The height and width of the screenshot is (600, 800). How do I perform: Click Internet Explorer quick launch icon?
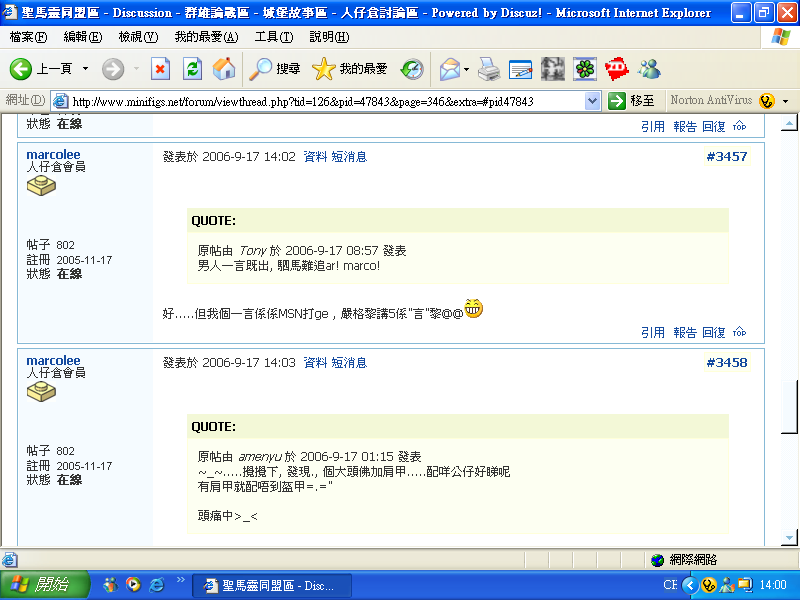(157, 585)
